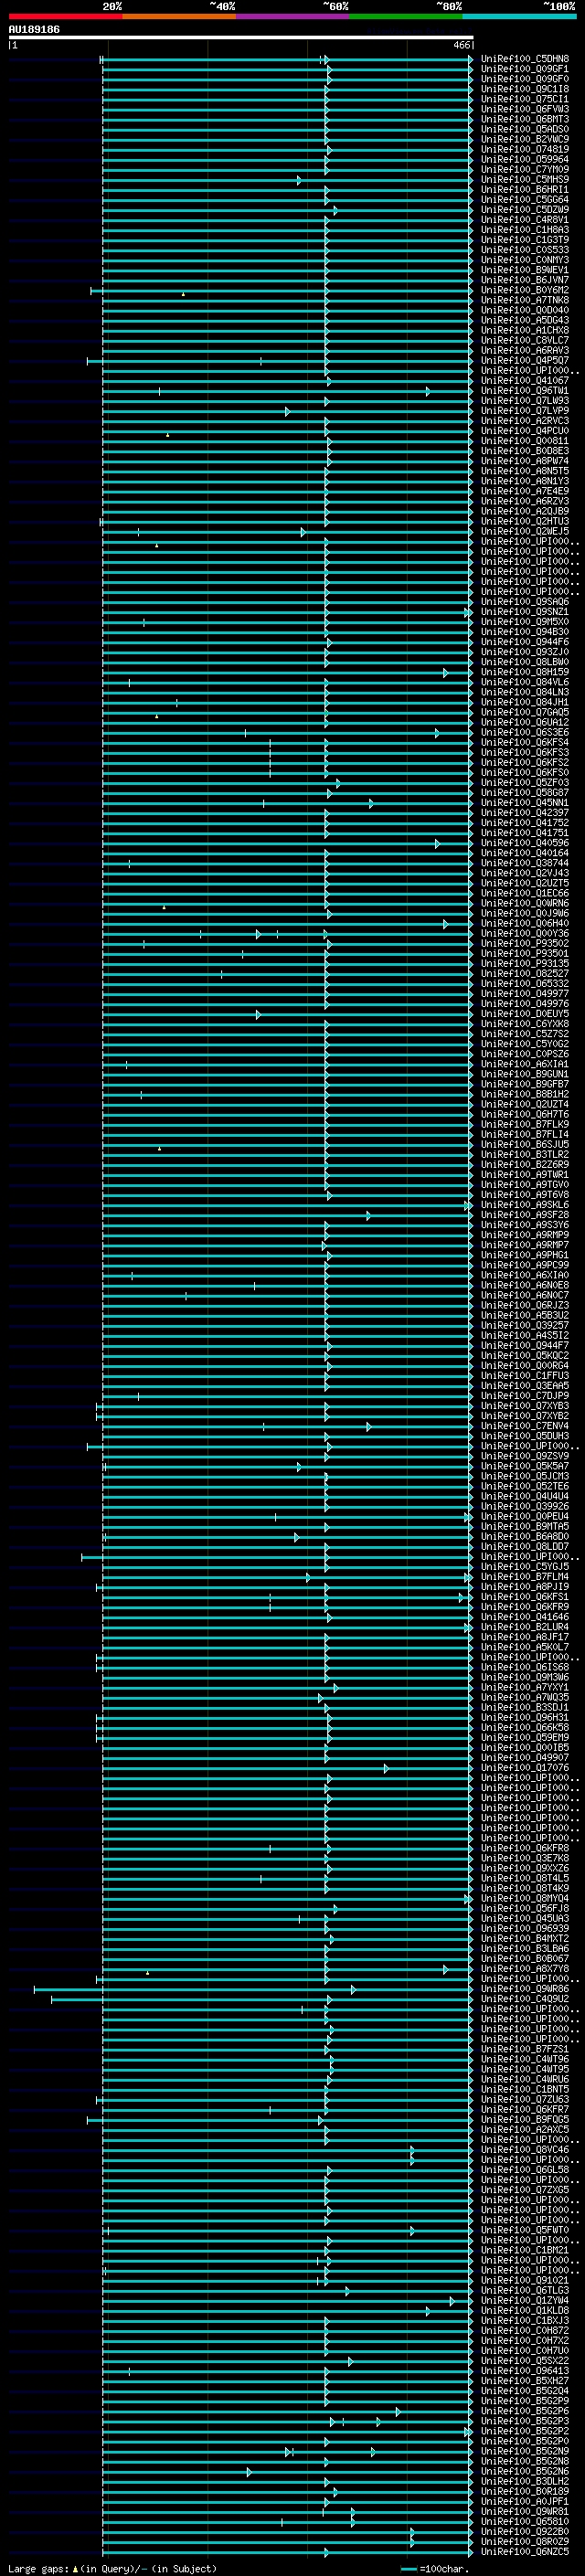This screenshot has height=2576, width=585.
Task: Select hit label UniRef100_Q5SX22
Action: (525, 2361)
